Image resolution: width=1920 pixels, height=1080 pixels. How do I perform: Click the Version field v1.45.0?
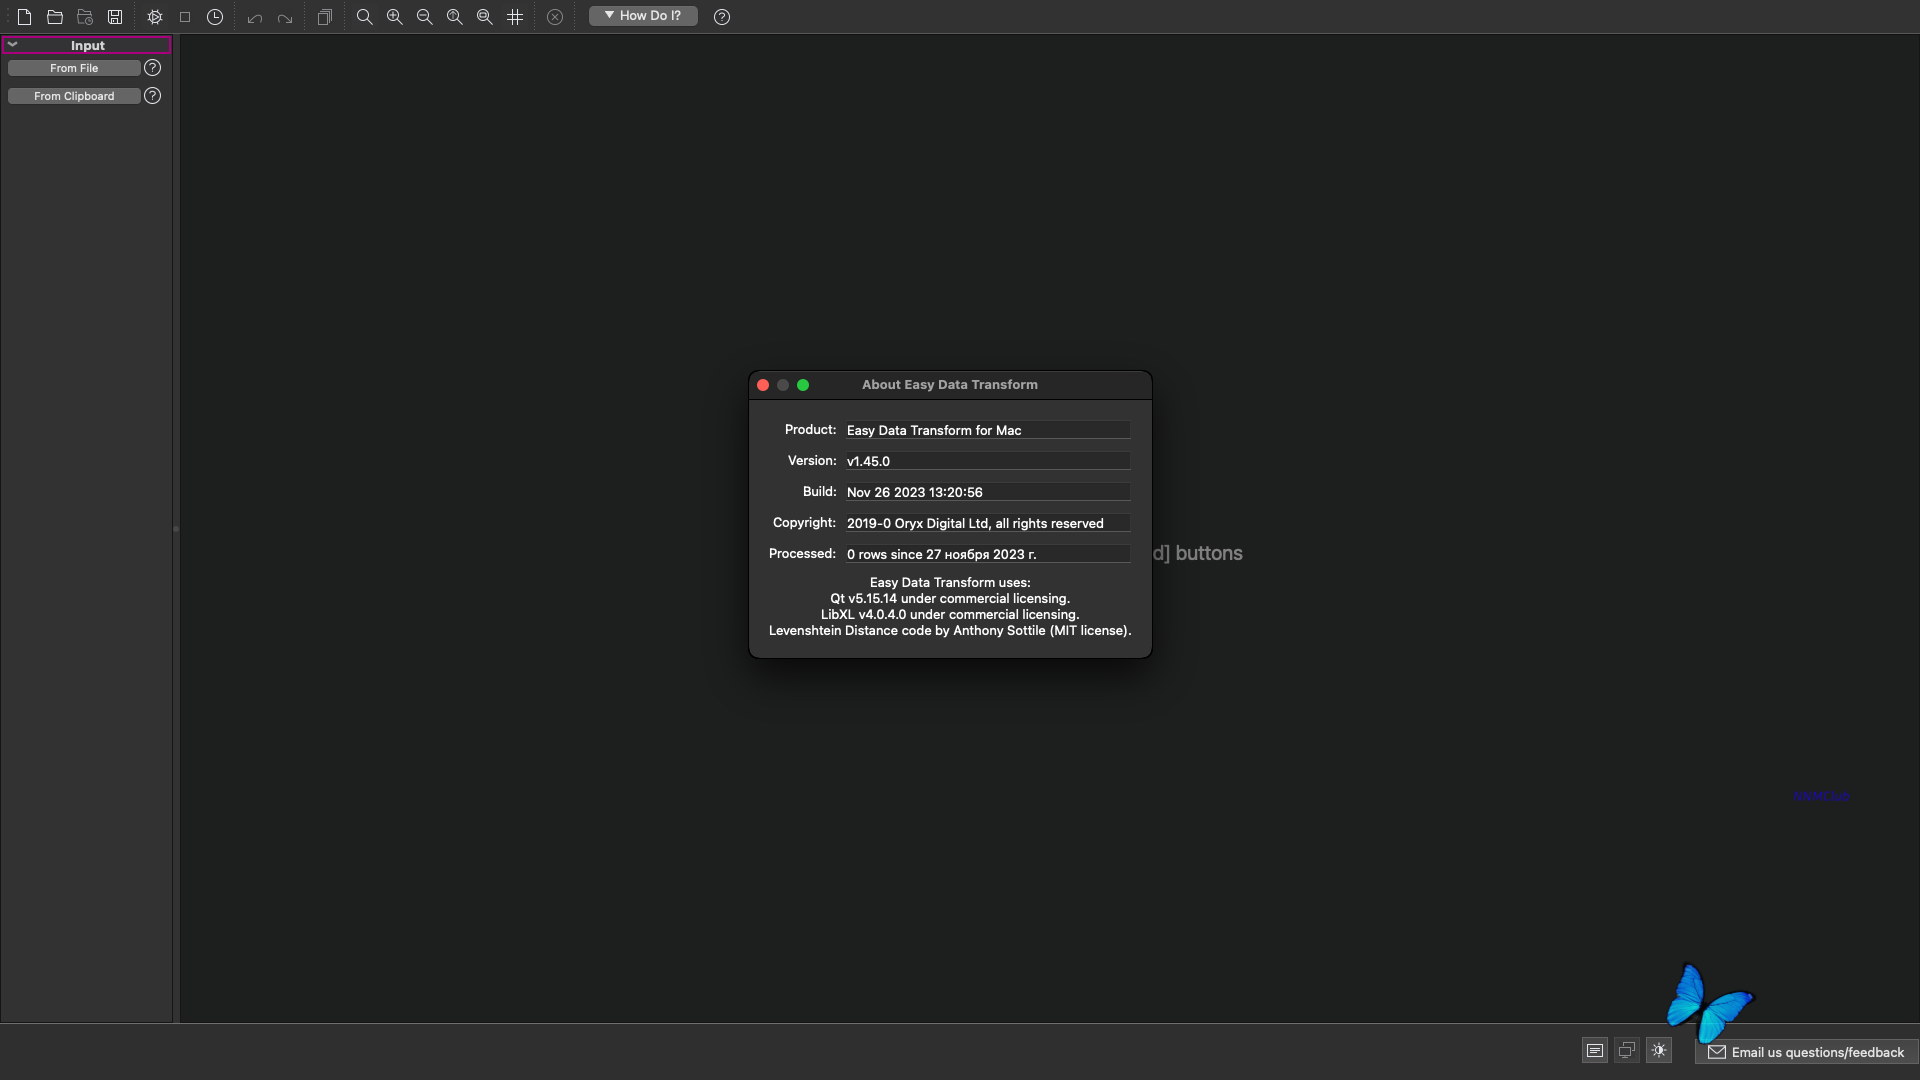pos(987,461)
